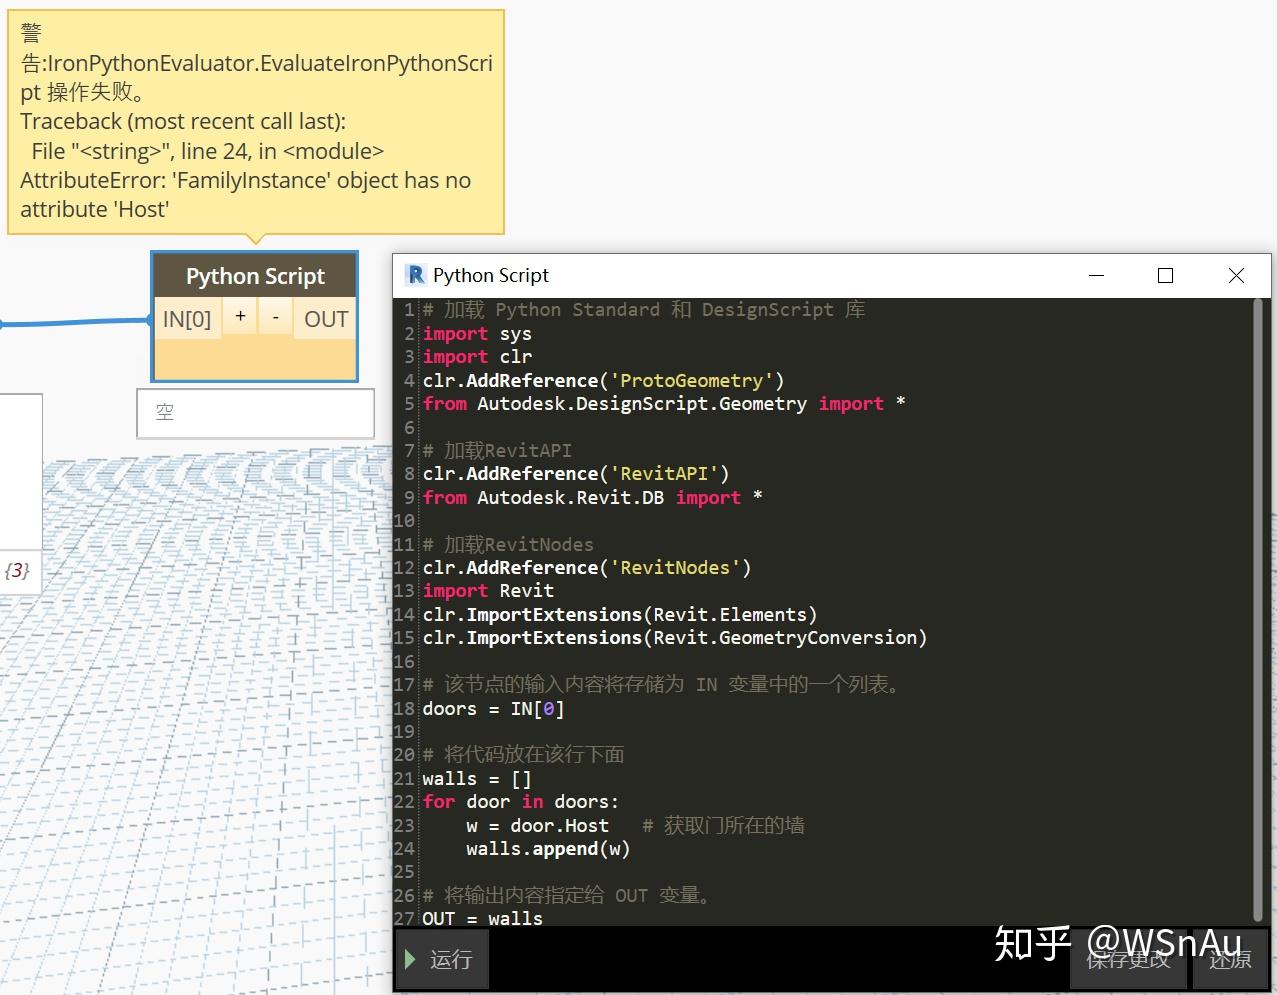Place cursor on line 18 doors = IN[0]
The width and height of the screenshot is (1277, 995).
point(493,708)
